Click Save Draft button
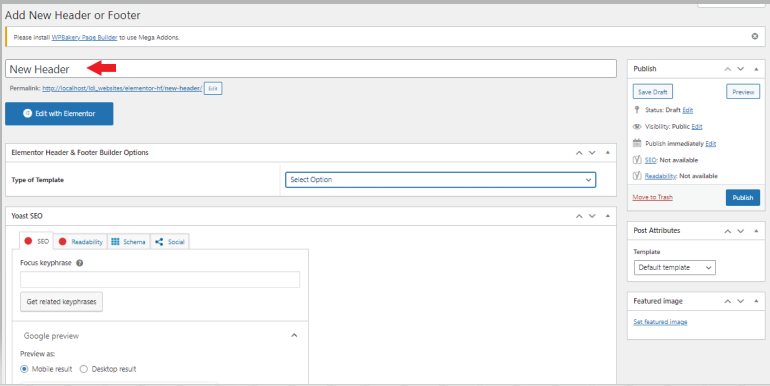The height and width of the screenshot is (386, 770). coord(653,92)
